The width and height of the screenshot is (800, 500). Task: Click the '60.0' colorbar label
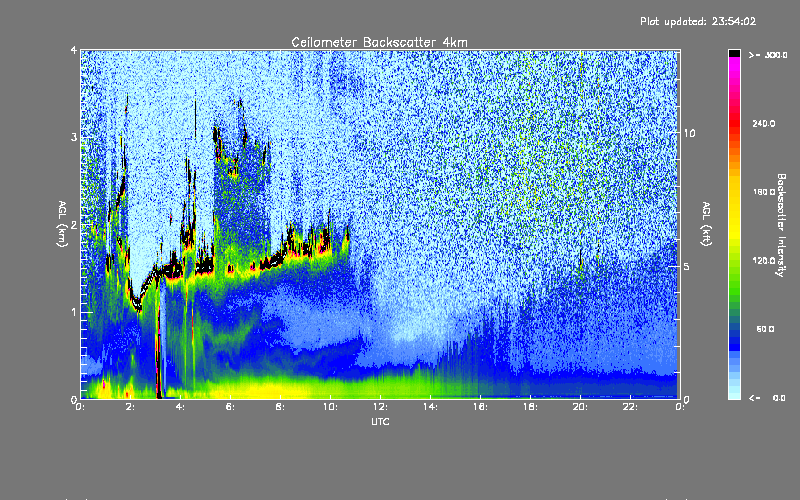pyautogui.click(x=765, y=329)
